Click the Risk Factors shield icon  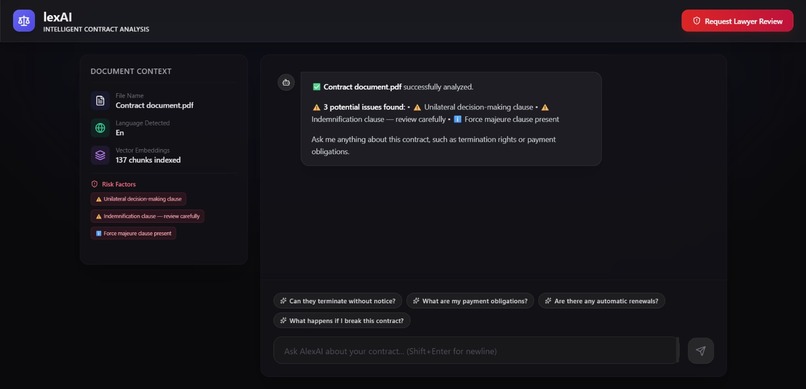pyautogui.click(x=94, y=184)
